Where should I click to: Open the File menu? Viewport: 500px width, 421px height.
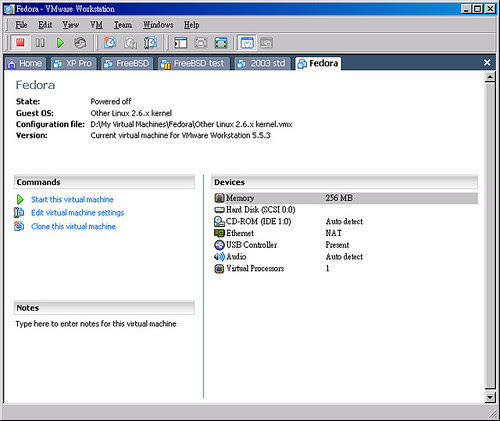tap(21, 25)
